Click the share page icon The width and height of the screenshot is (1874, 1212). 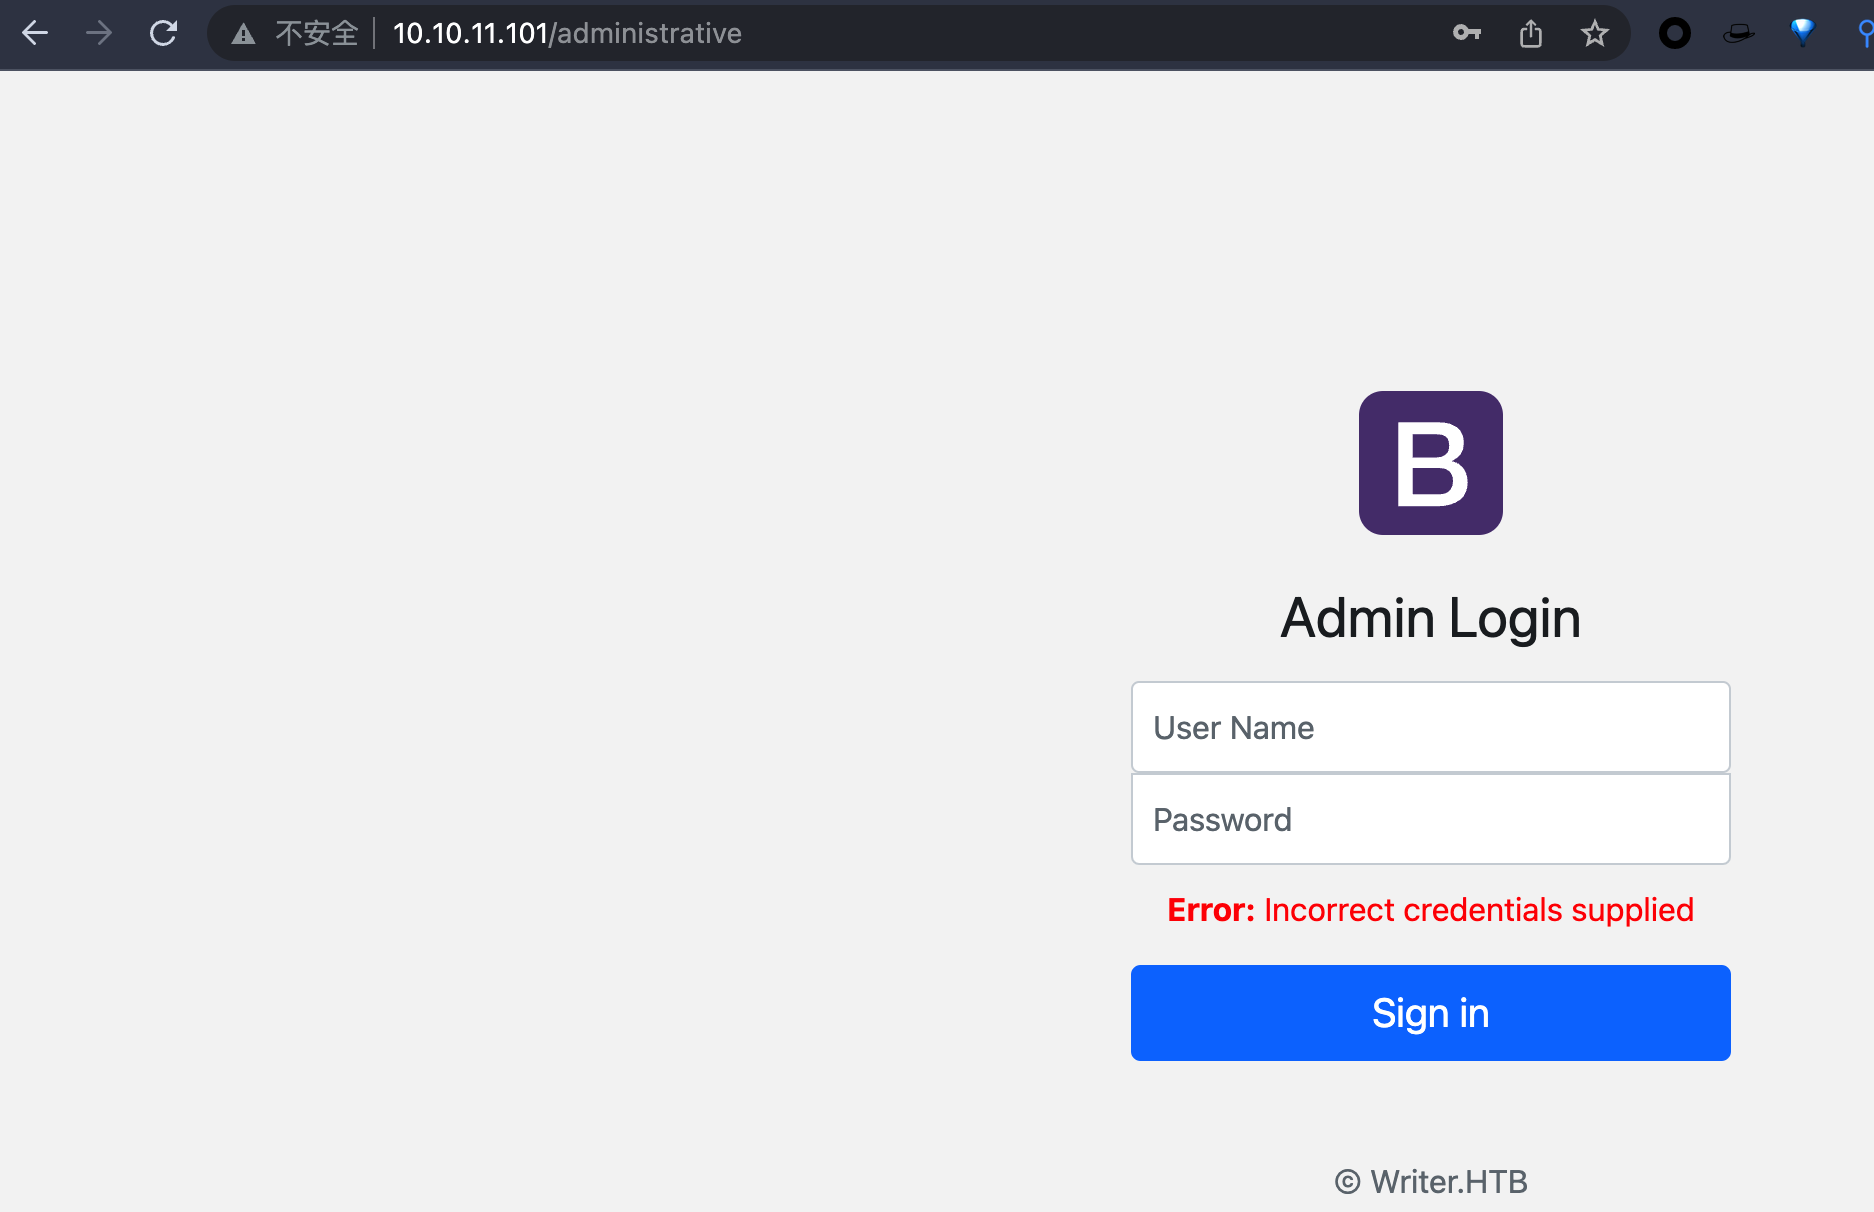coord(1531,34)
